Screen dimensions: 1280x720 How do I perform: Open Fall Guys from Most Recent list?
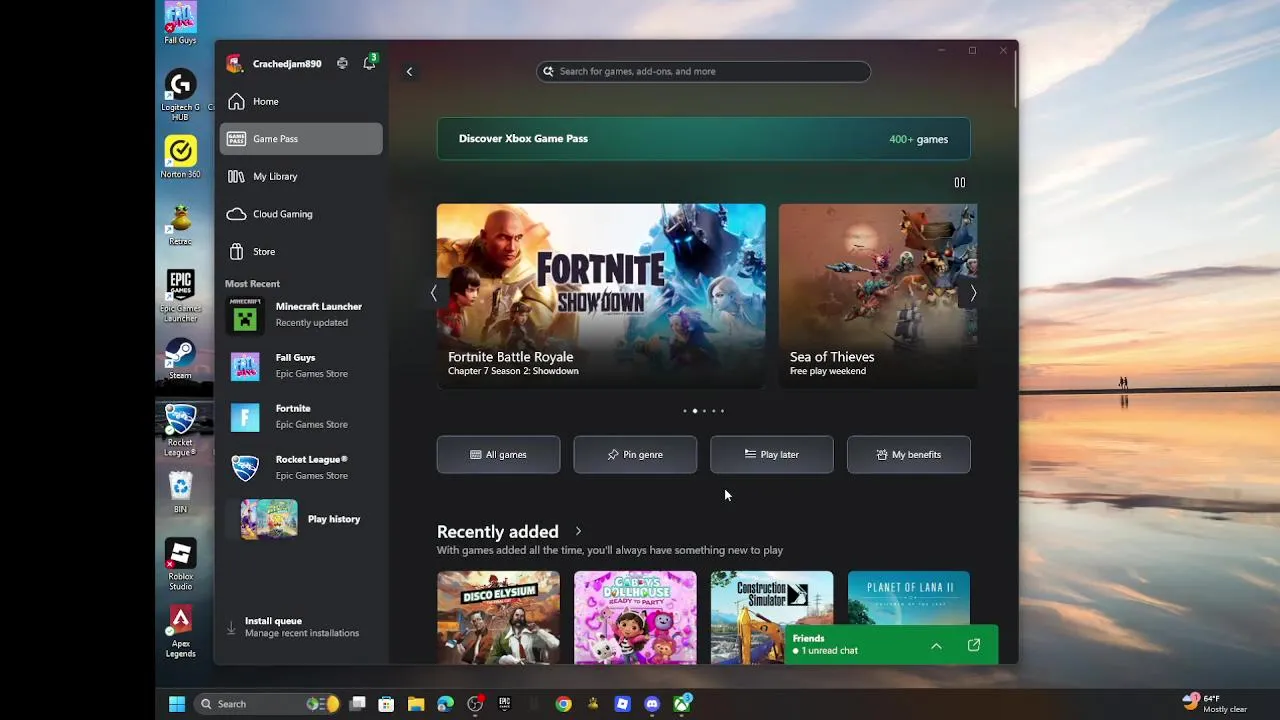pos(301,366)
